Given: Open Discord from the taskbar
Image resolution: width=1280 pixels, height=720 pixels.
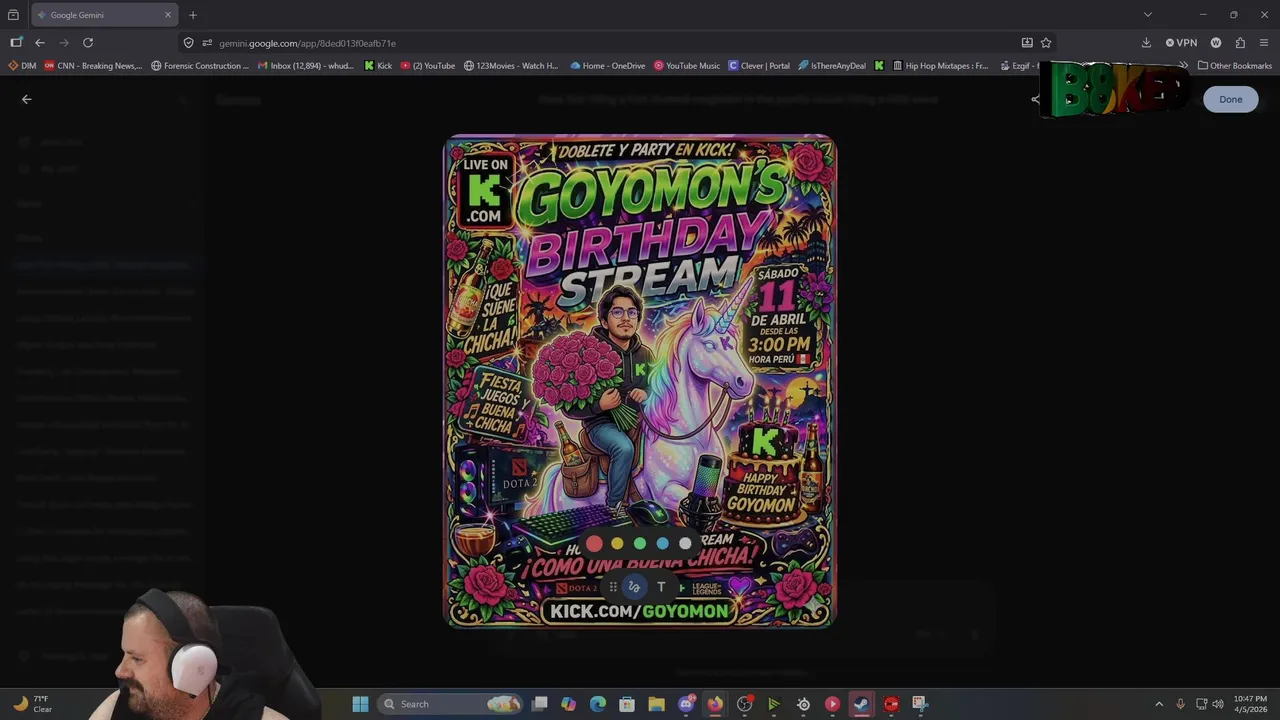Looking at the screenshot, I should tap(686, 704).
